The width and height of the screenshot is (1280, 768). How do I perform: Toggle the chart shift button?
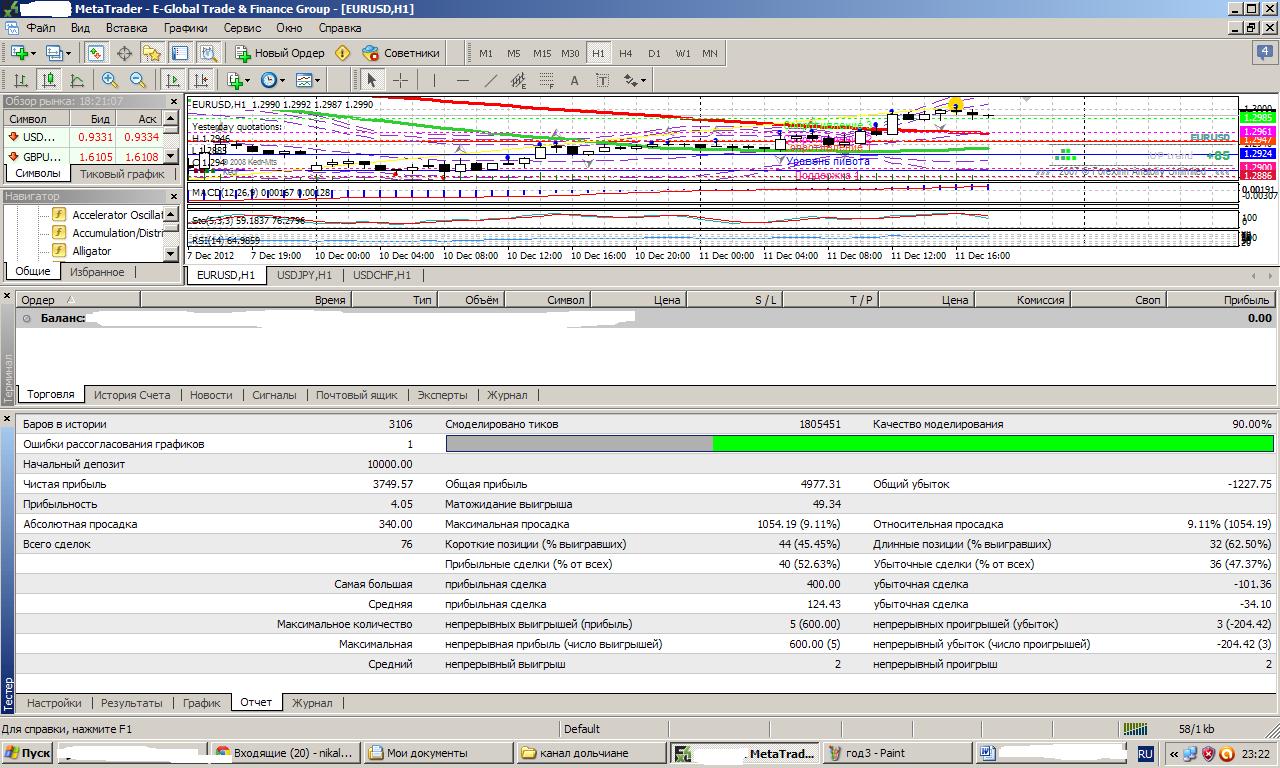pyautogui.click(x=201, y=81)
